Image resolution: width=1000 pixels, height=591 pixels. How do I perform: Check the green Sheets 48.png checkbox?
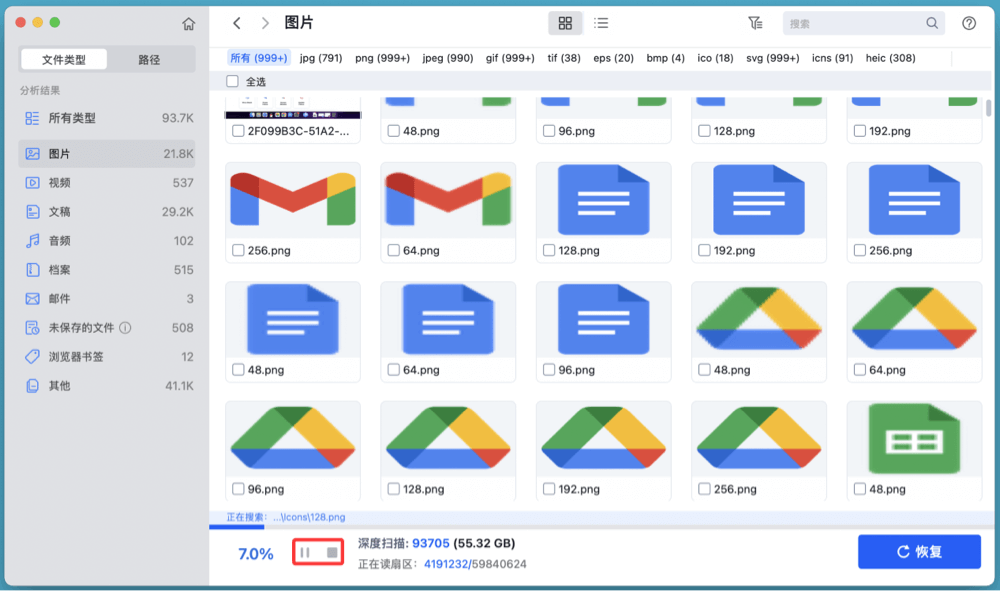point(860,488)
